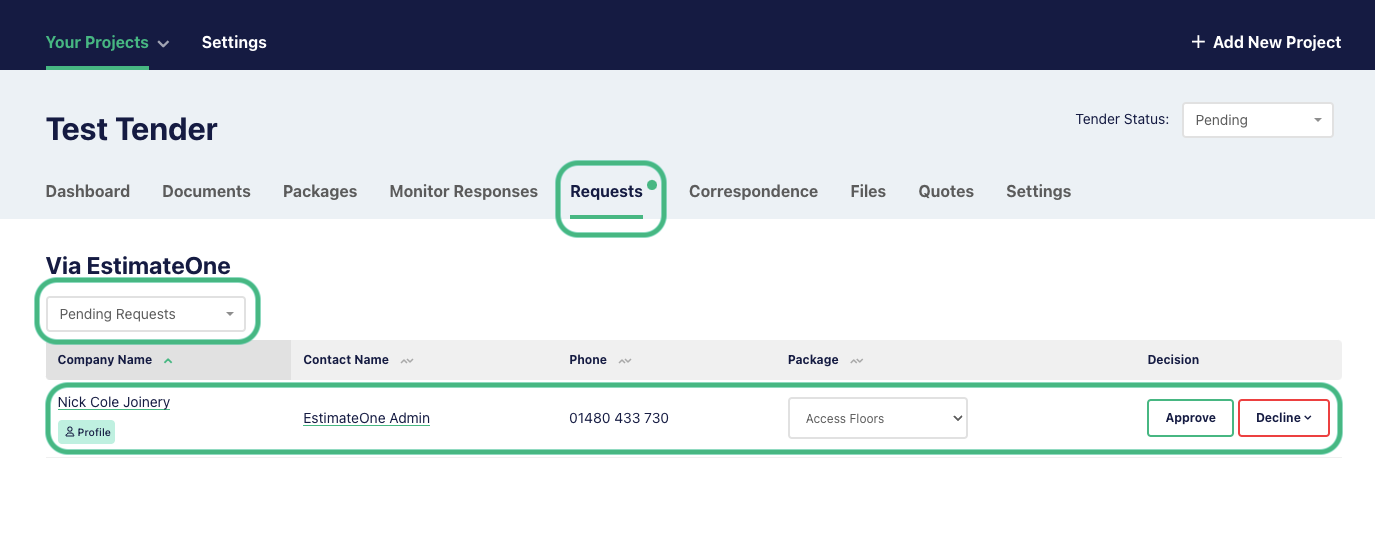1375x549 pixels.
Task: Sort by Package column icon
Action: pos(856,360)
